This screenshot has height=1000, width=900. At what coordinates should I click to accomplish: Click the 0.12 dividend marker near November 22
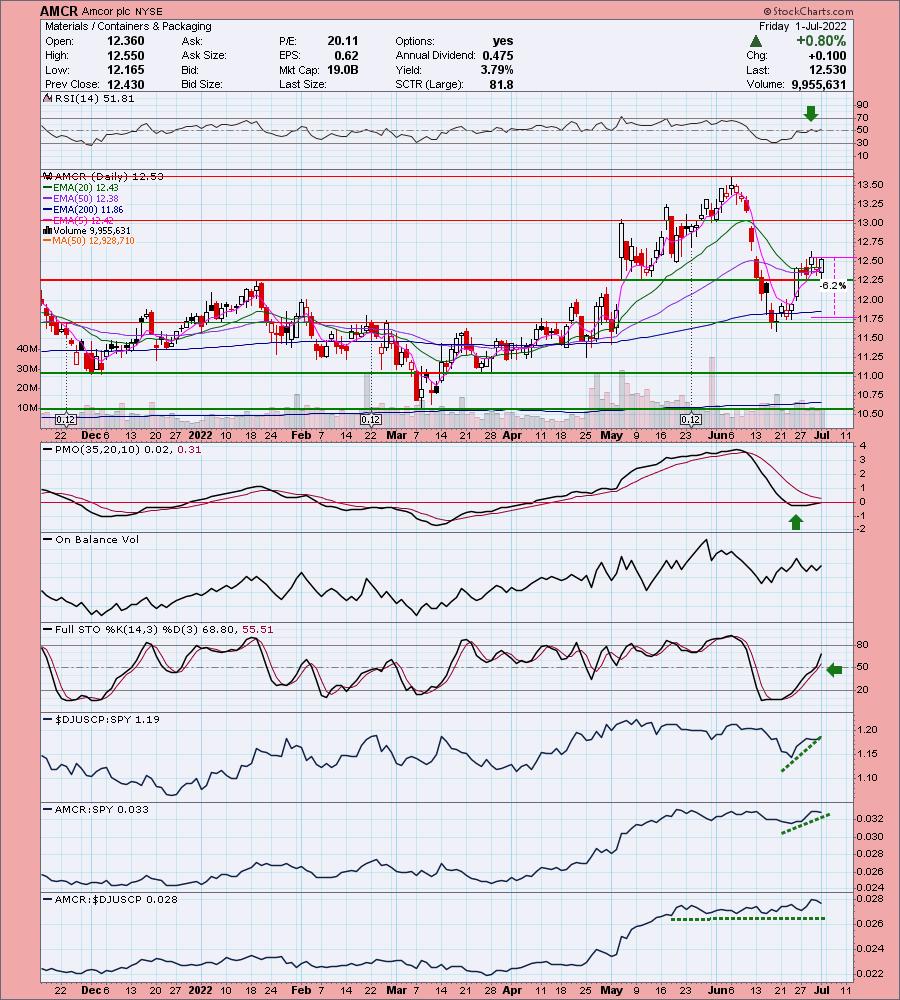[66, 420]
